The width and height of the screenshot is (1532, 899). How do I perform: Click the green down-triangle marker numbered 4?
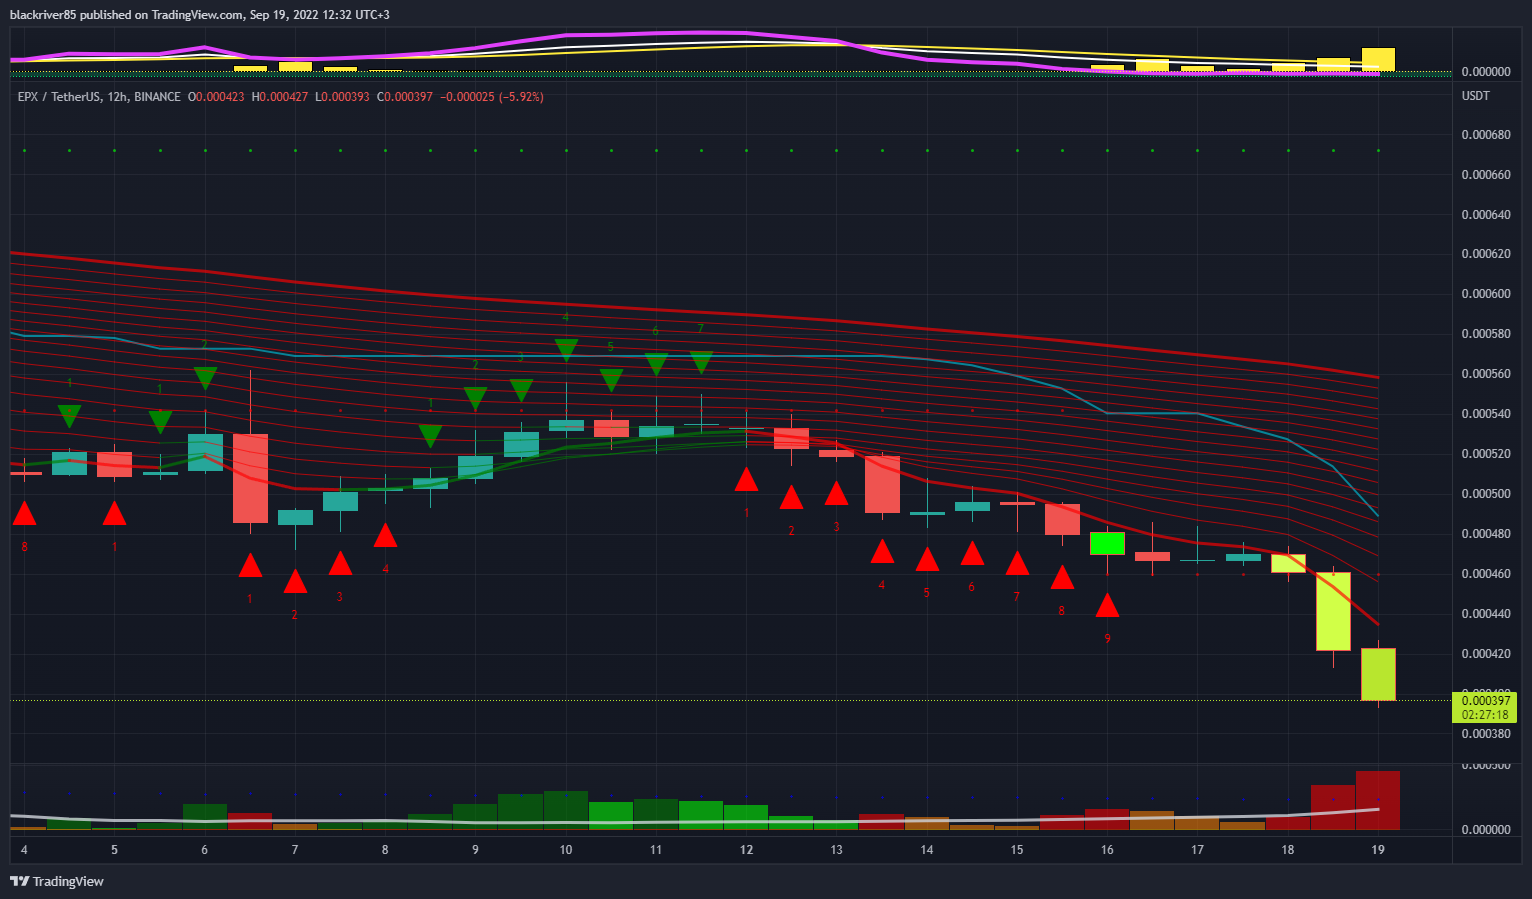pyautogui.click(x=566, y=350)
